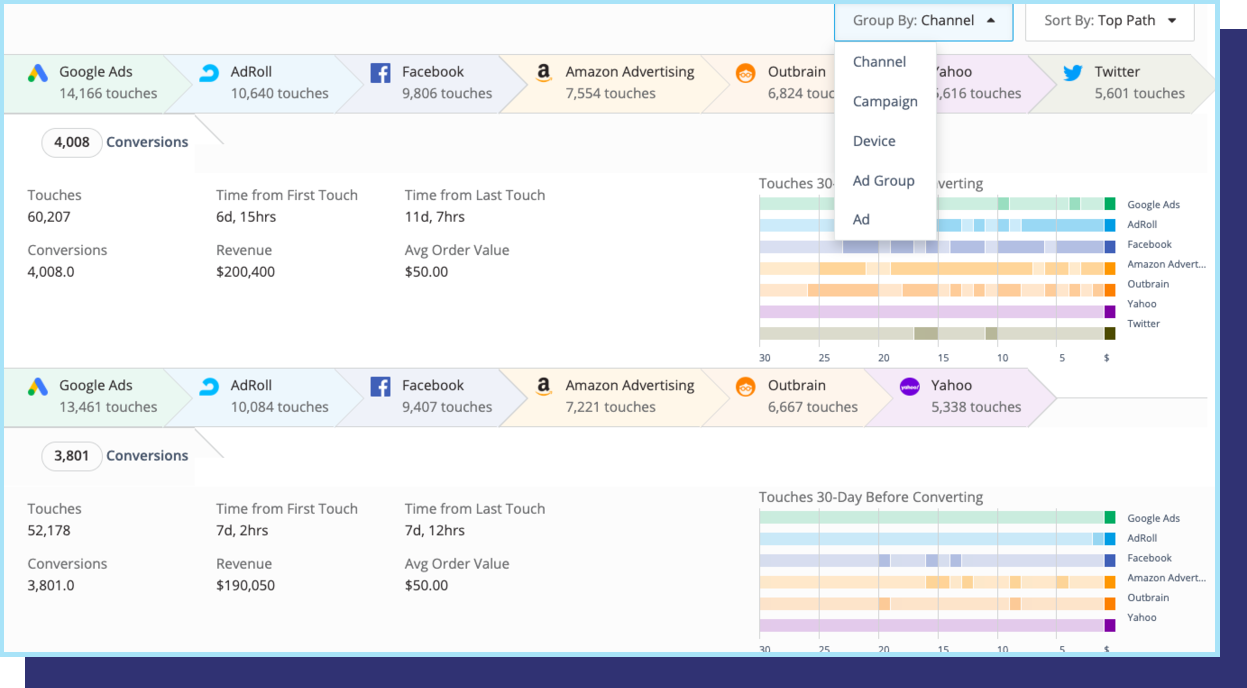Click the "7,221 touches" text
Image resolution: width=1247 pixels, height=688 pixels.
[611, 408]
